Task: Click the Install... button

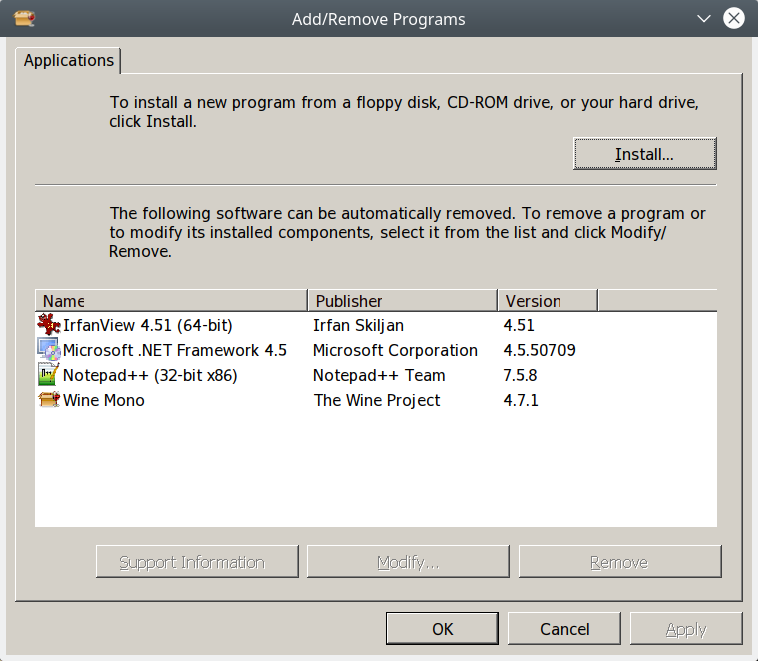Action: (644, 154)
